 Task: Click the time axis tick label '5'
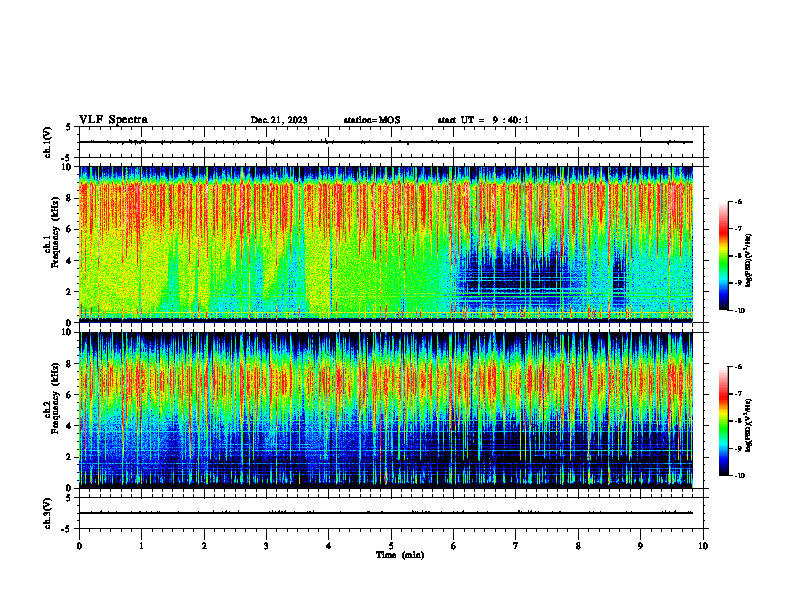pos(391,546)
